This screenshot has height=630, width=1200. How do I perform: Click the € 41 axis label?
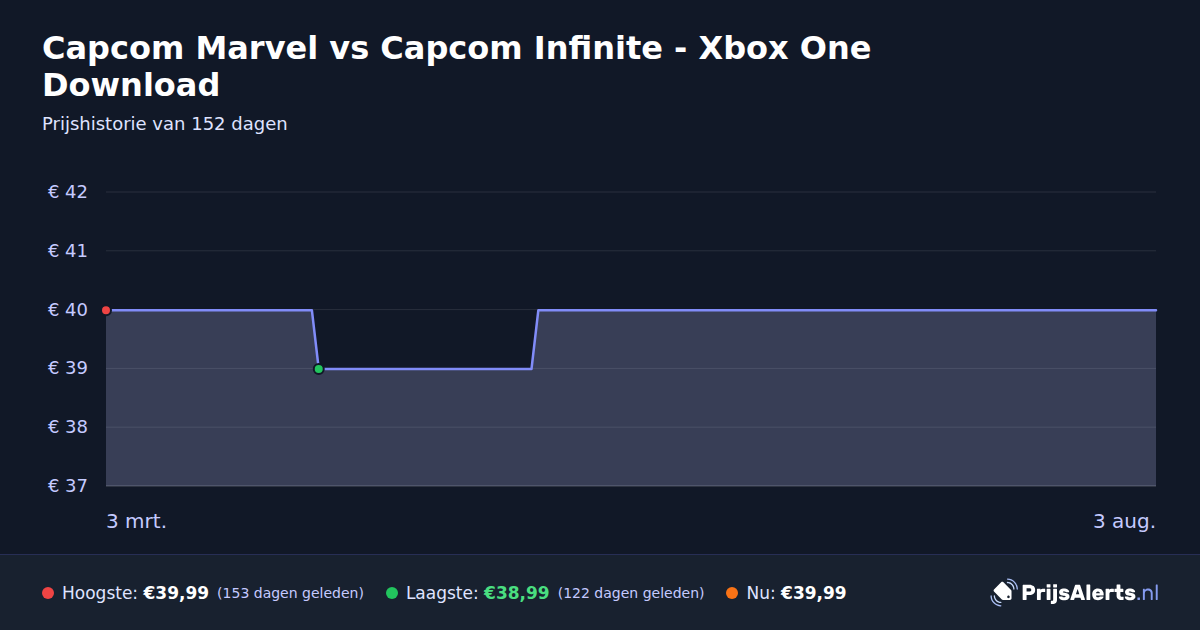point(67,251)
